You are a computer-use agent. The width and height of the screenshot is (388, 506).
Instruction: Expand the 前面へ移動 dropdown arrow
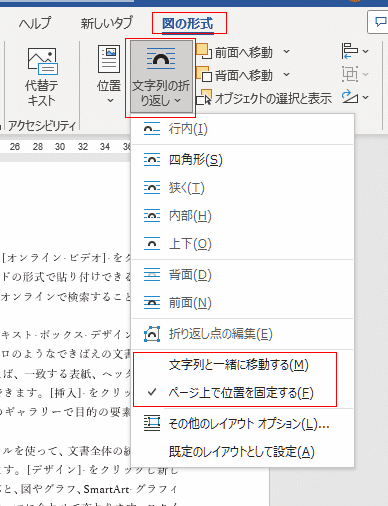pos(286,52)
